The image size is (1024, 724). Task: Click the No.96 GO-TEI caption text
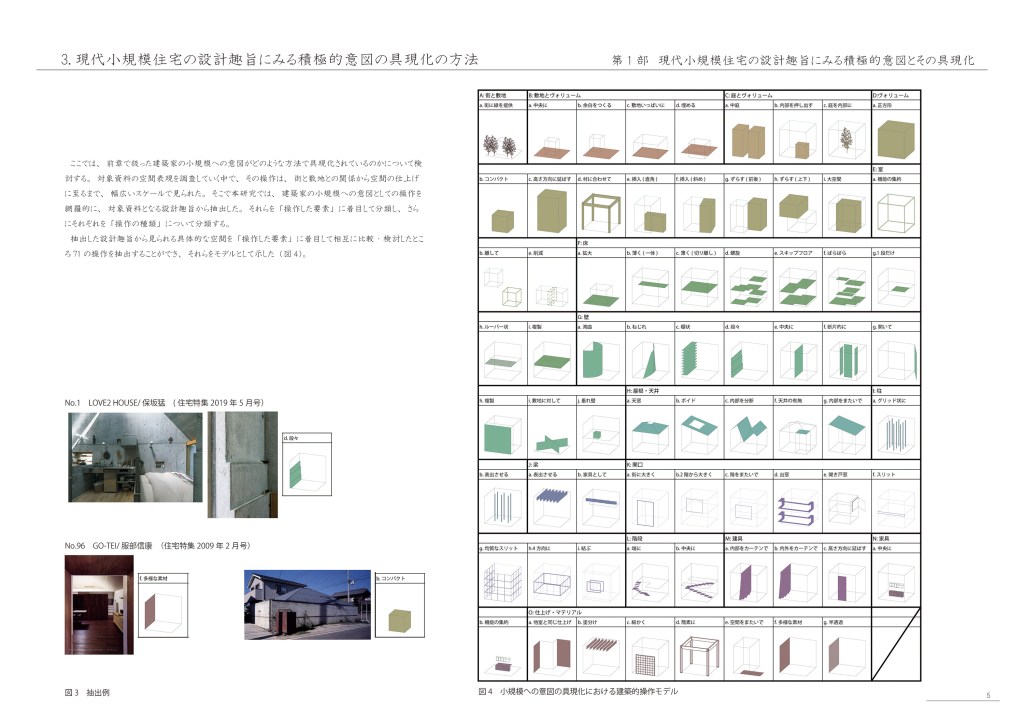pyautogui.click(x=157, y=545)
